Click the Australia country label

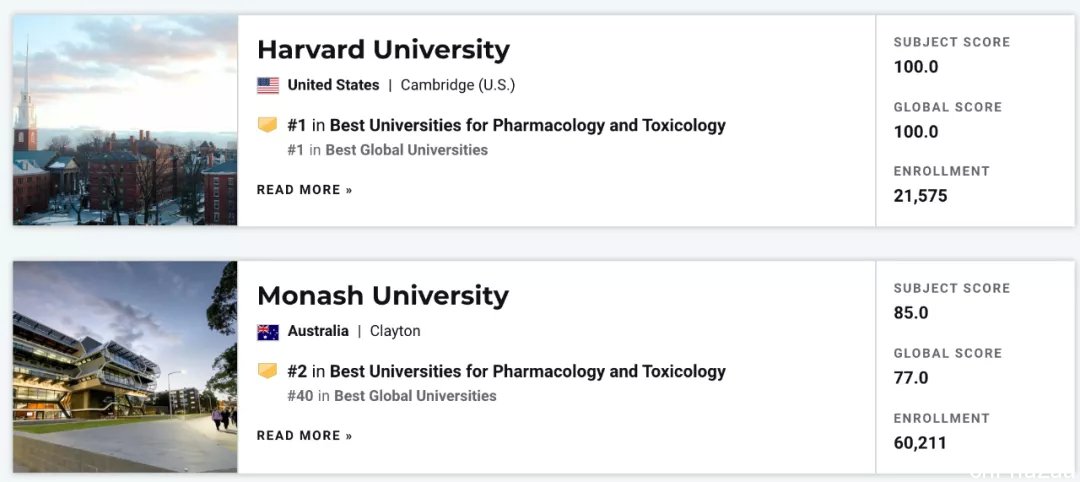(318, 331)
